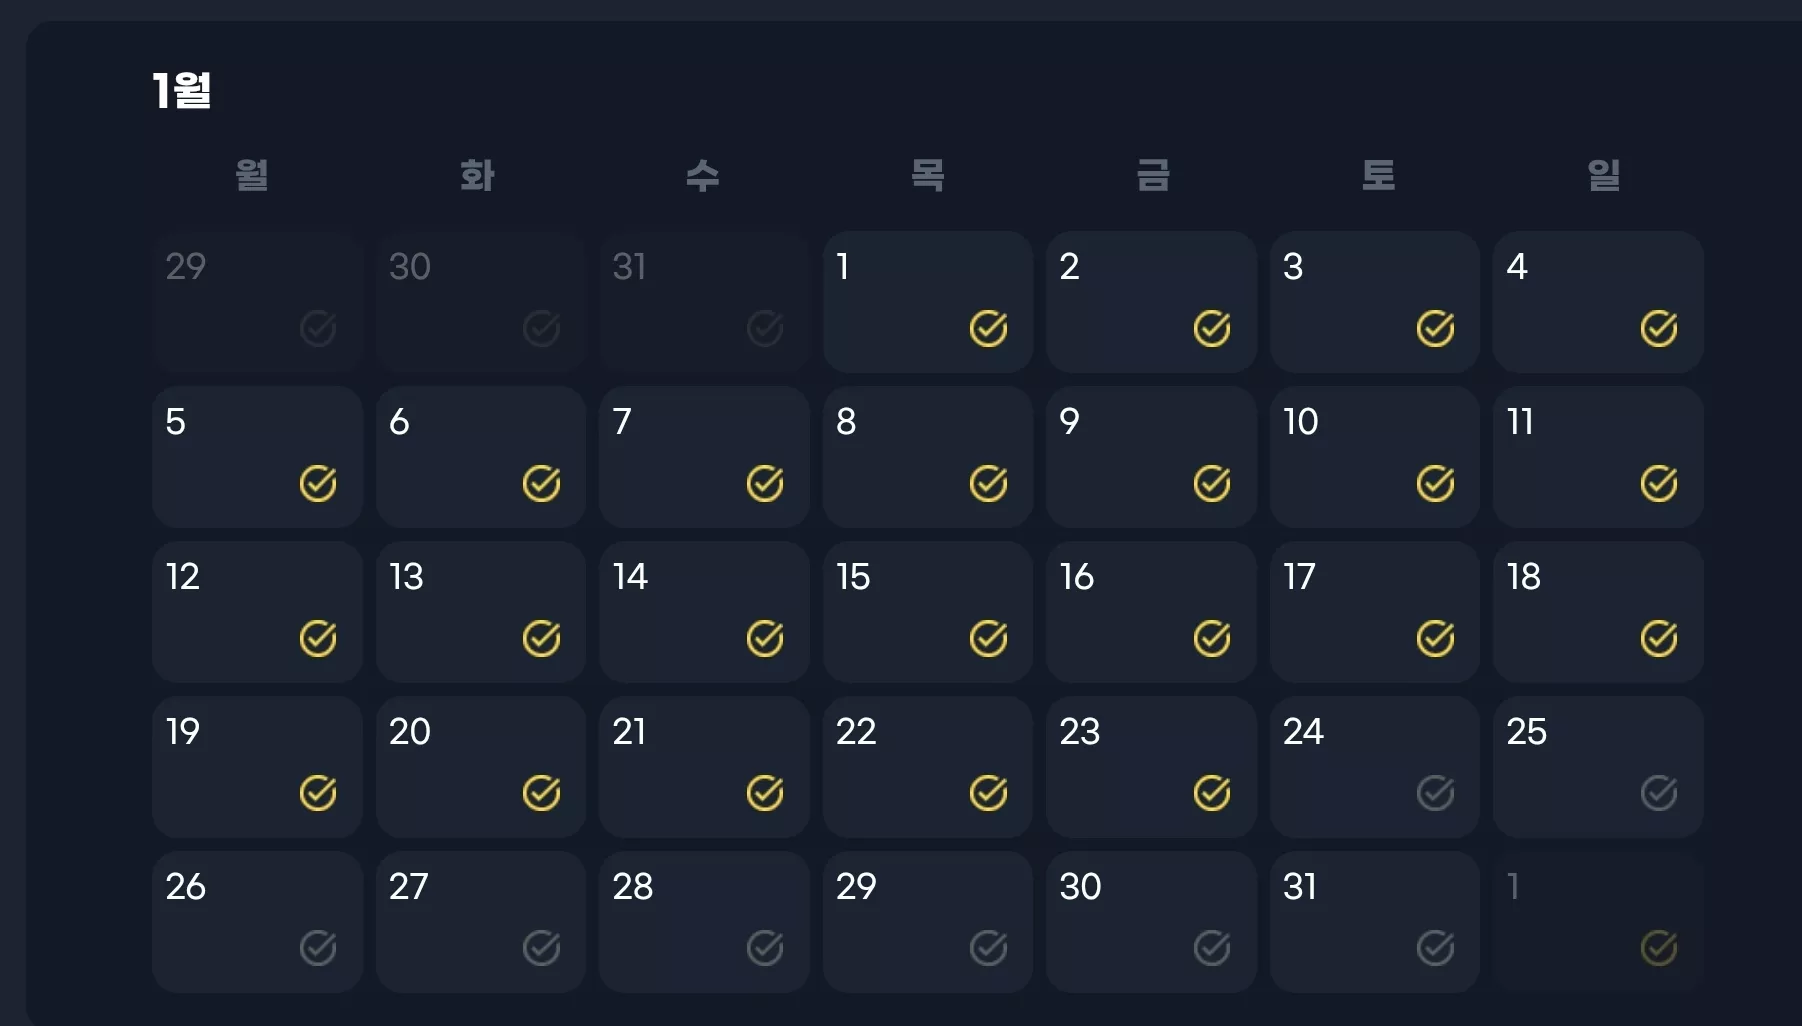The image size is (1802, 1026).
Task: Click the dimmed checkmark on December 30
Action: point(541,328)
